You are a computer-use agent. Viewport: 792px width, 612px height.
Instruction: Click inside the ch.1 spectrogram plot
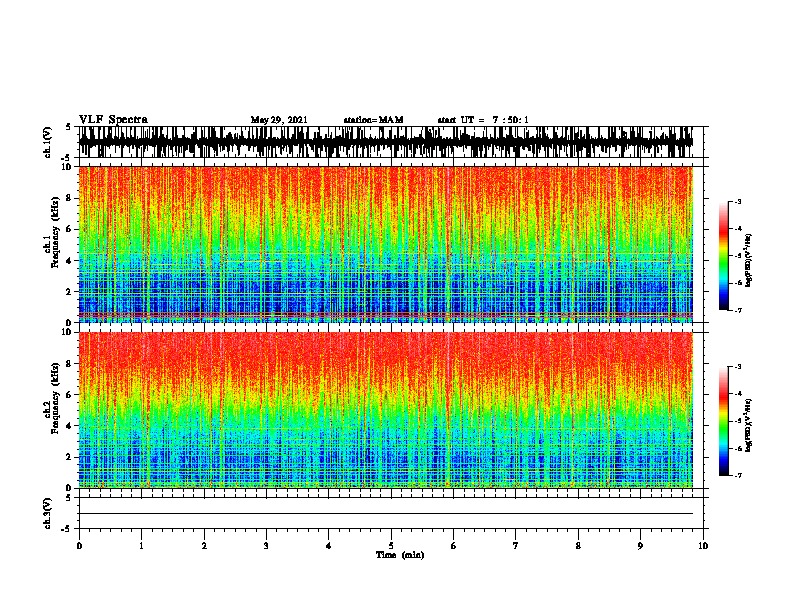click(386, 244)
